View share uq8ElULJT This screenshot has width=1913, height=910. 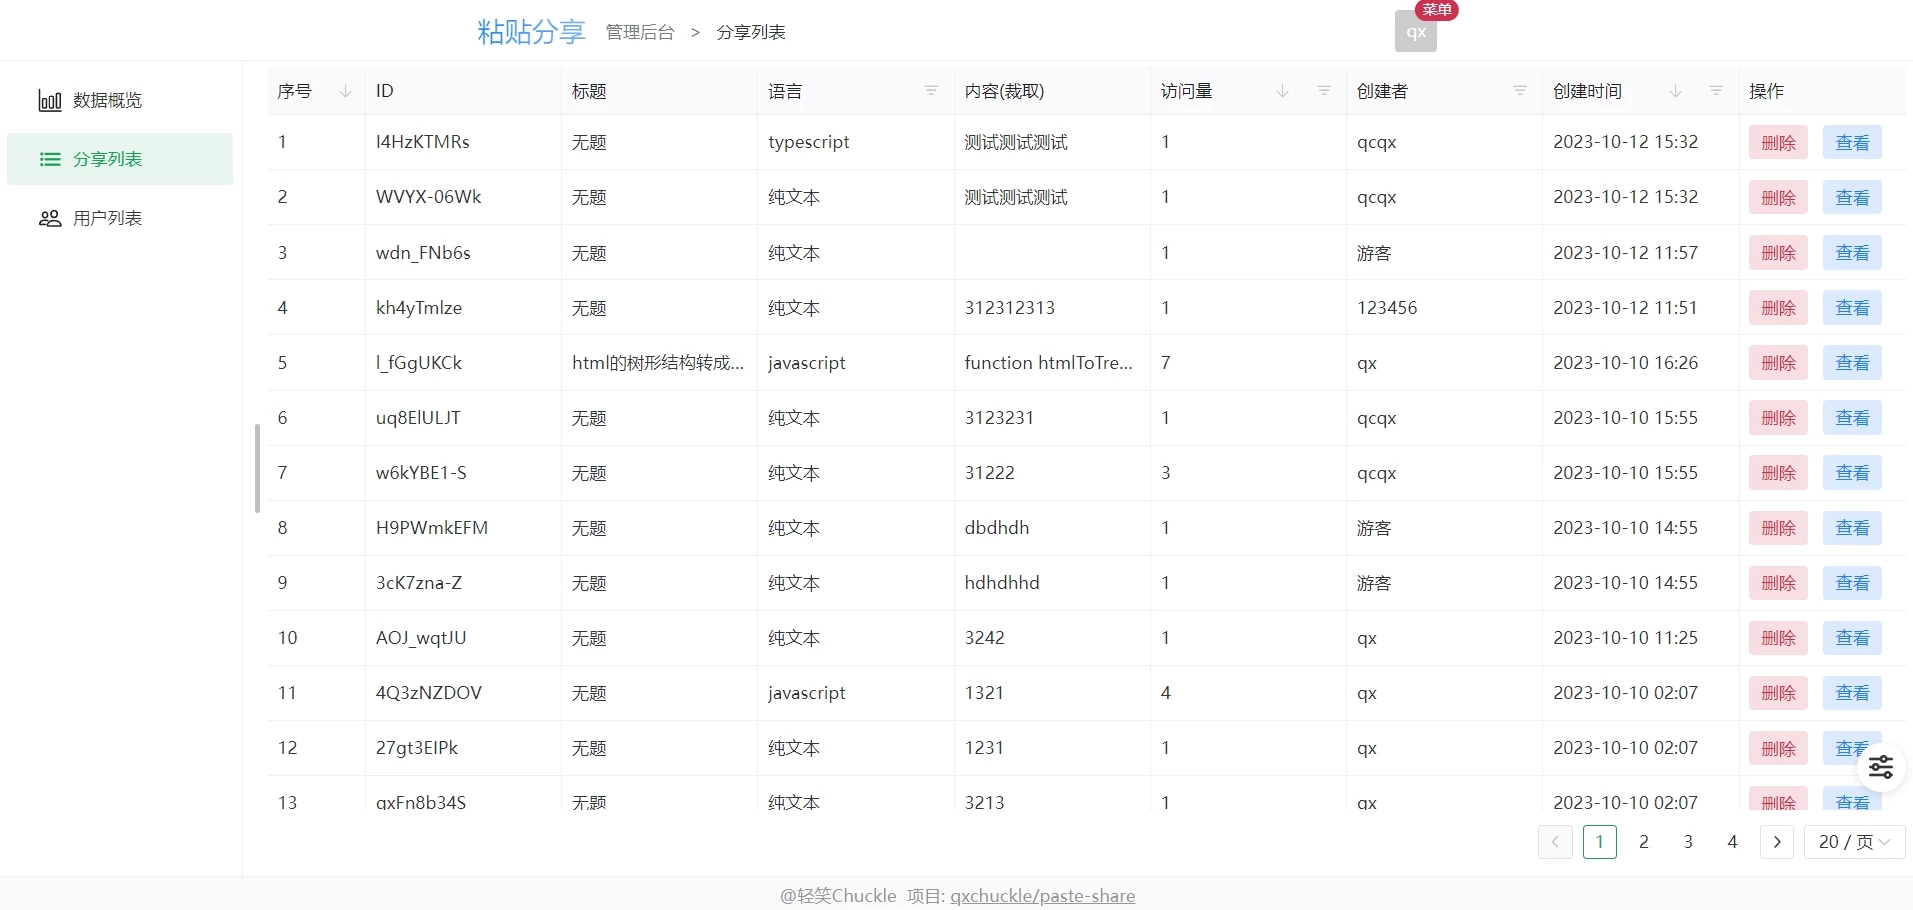[x=1852, y=418]
